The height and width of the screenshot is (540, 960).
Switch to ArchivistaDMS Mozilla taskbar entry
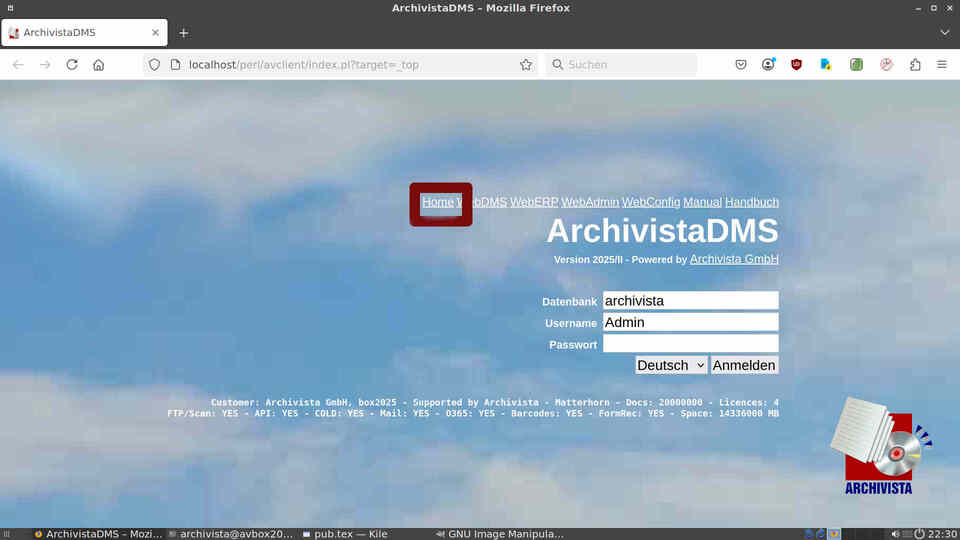[x=98, y=534]
